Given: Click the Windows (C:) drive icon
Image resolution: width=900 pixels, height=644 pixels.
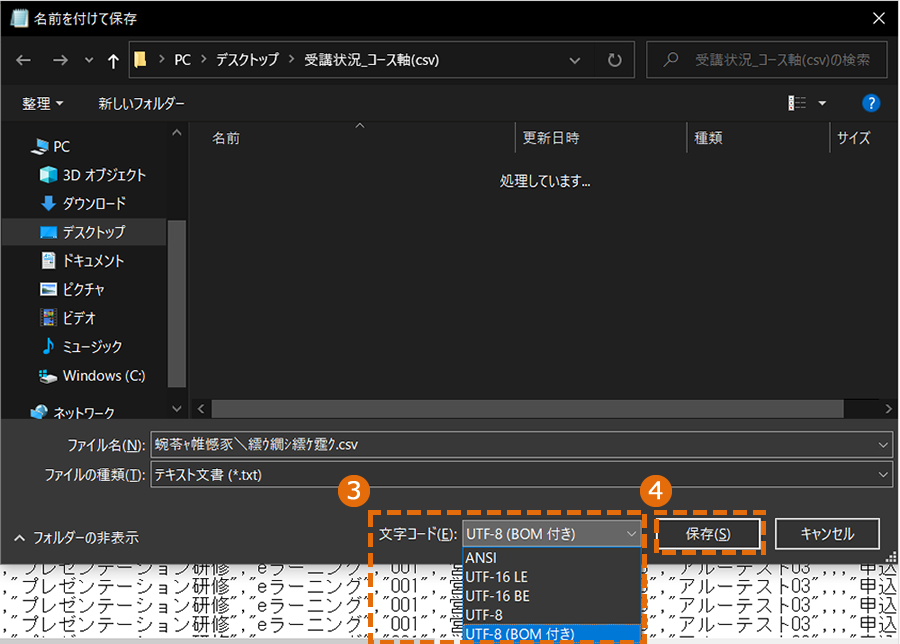Looking at the screenshot, I should tap(48, 376).
